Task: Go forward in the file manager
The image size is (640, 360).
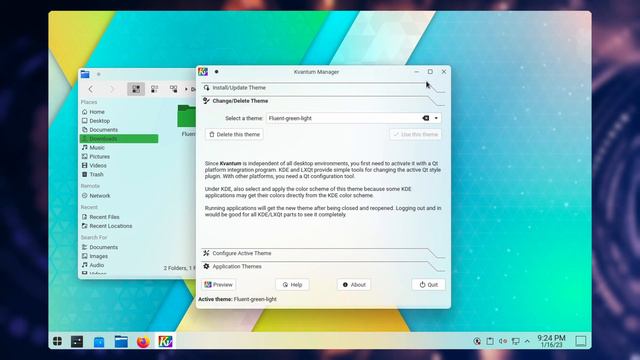Action: click(111, 89)
